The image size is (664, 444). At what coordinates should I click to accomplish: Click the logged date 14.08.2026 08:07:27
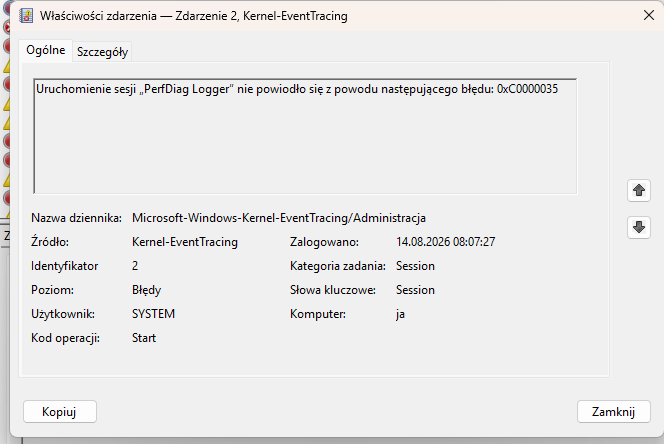pyautogui.click(x=445, y=242)
